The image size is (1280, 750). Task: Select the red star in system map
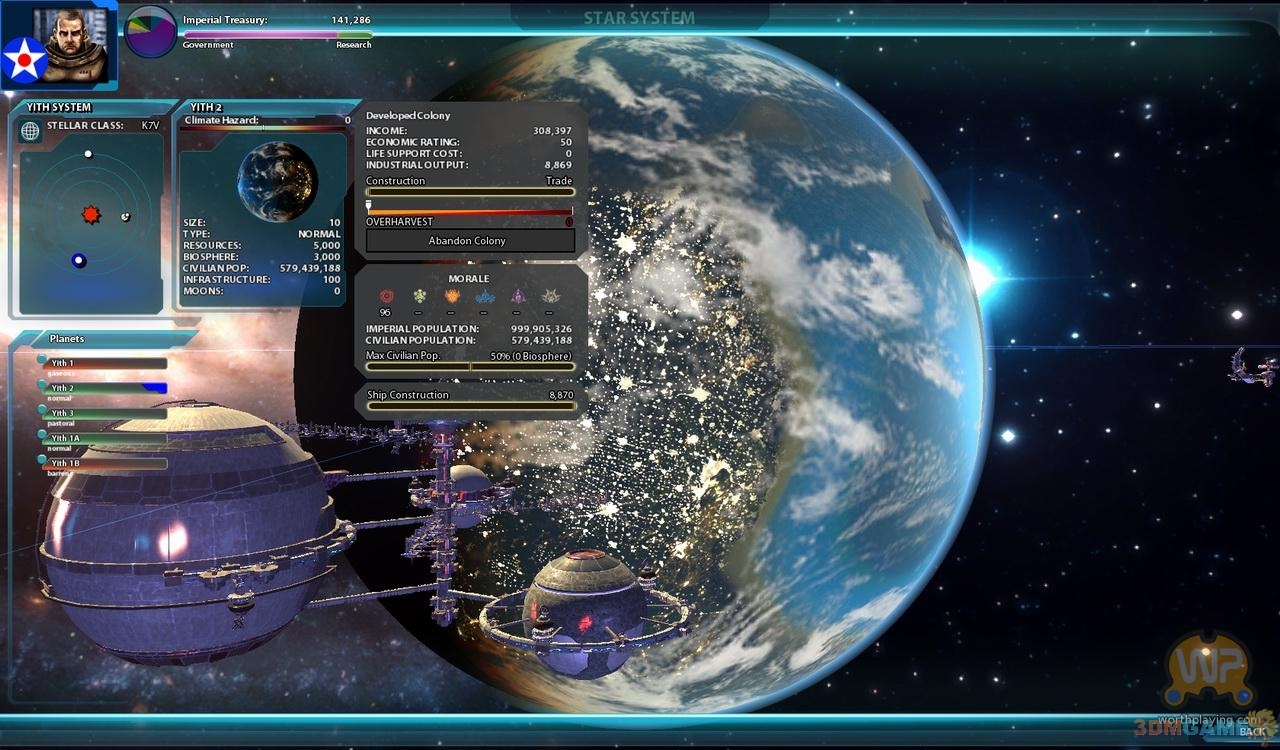(x=91, y=215)
